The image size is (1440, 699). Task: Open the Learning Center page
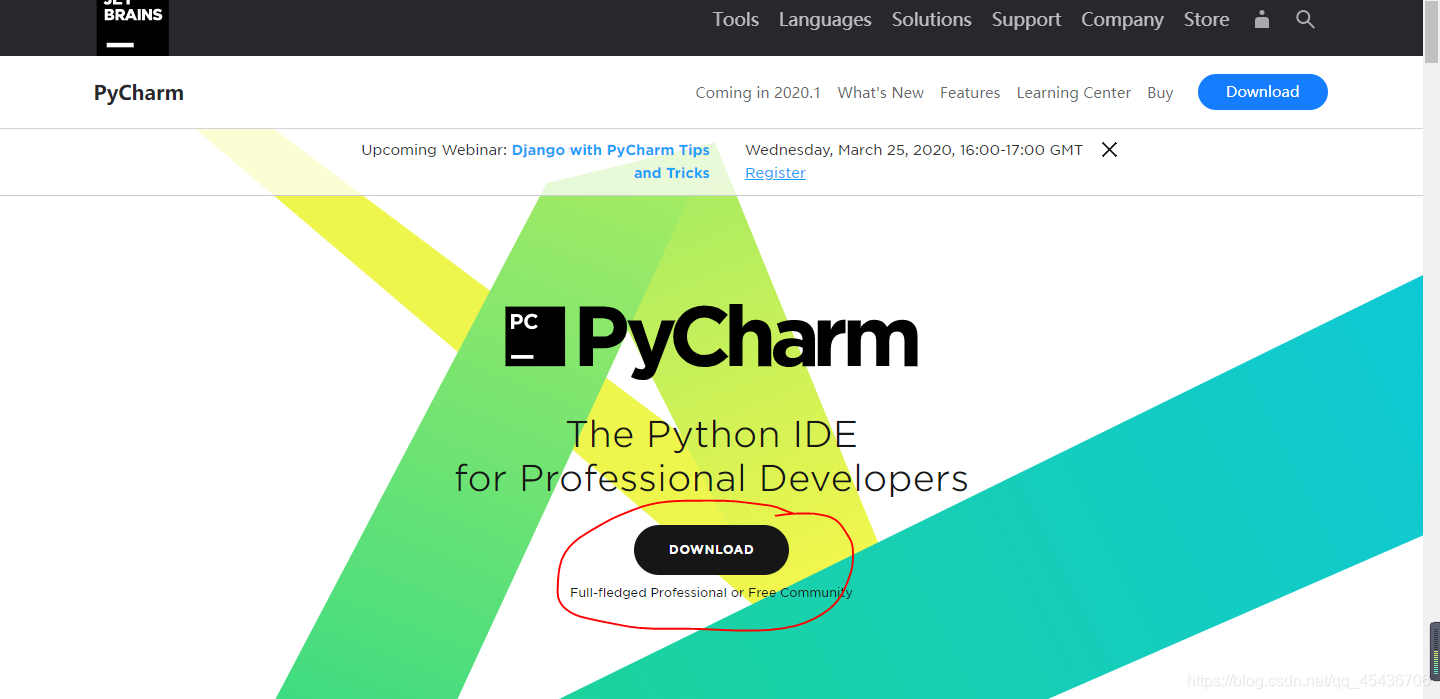click(x=1073, y=93)
